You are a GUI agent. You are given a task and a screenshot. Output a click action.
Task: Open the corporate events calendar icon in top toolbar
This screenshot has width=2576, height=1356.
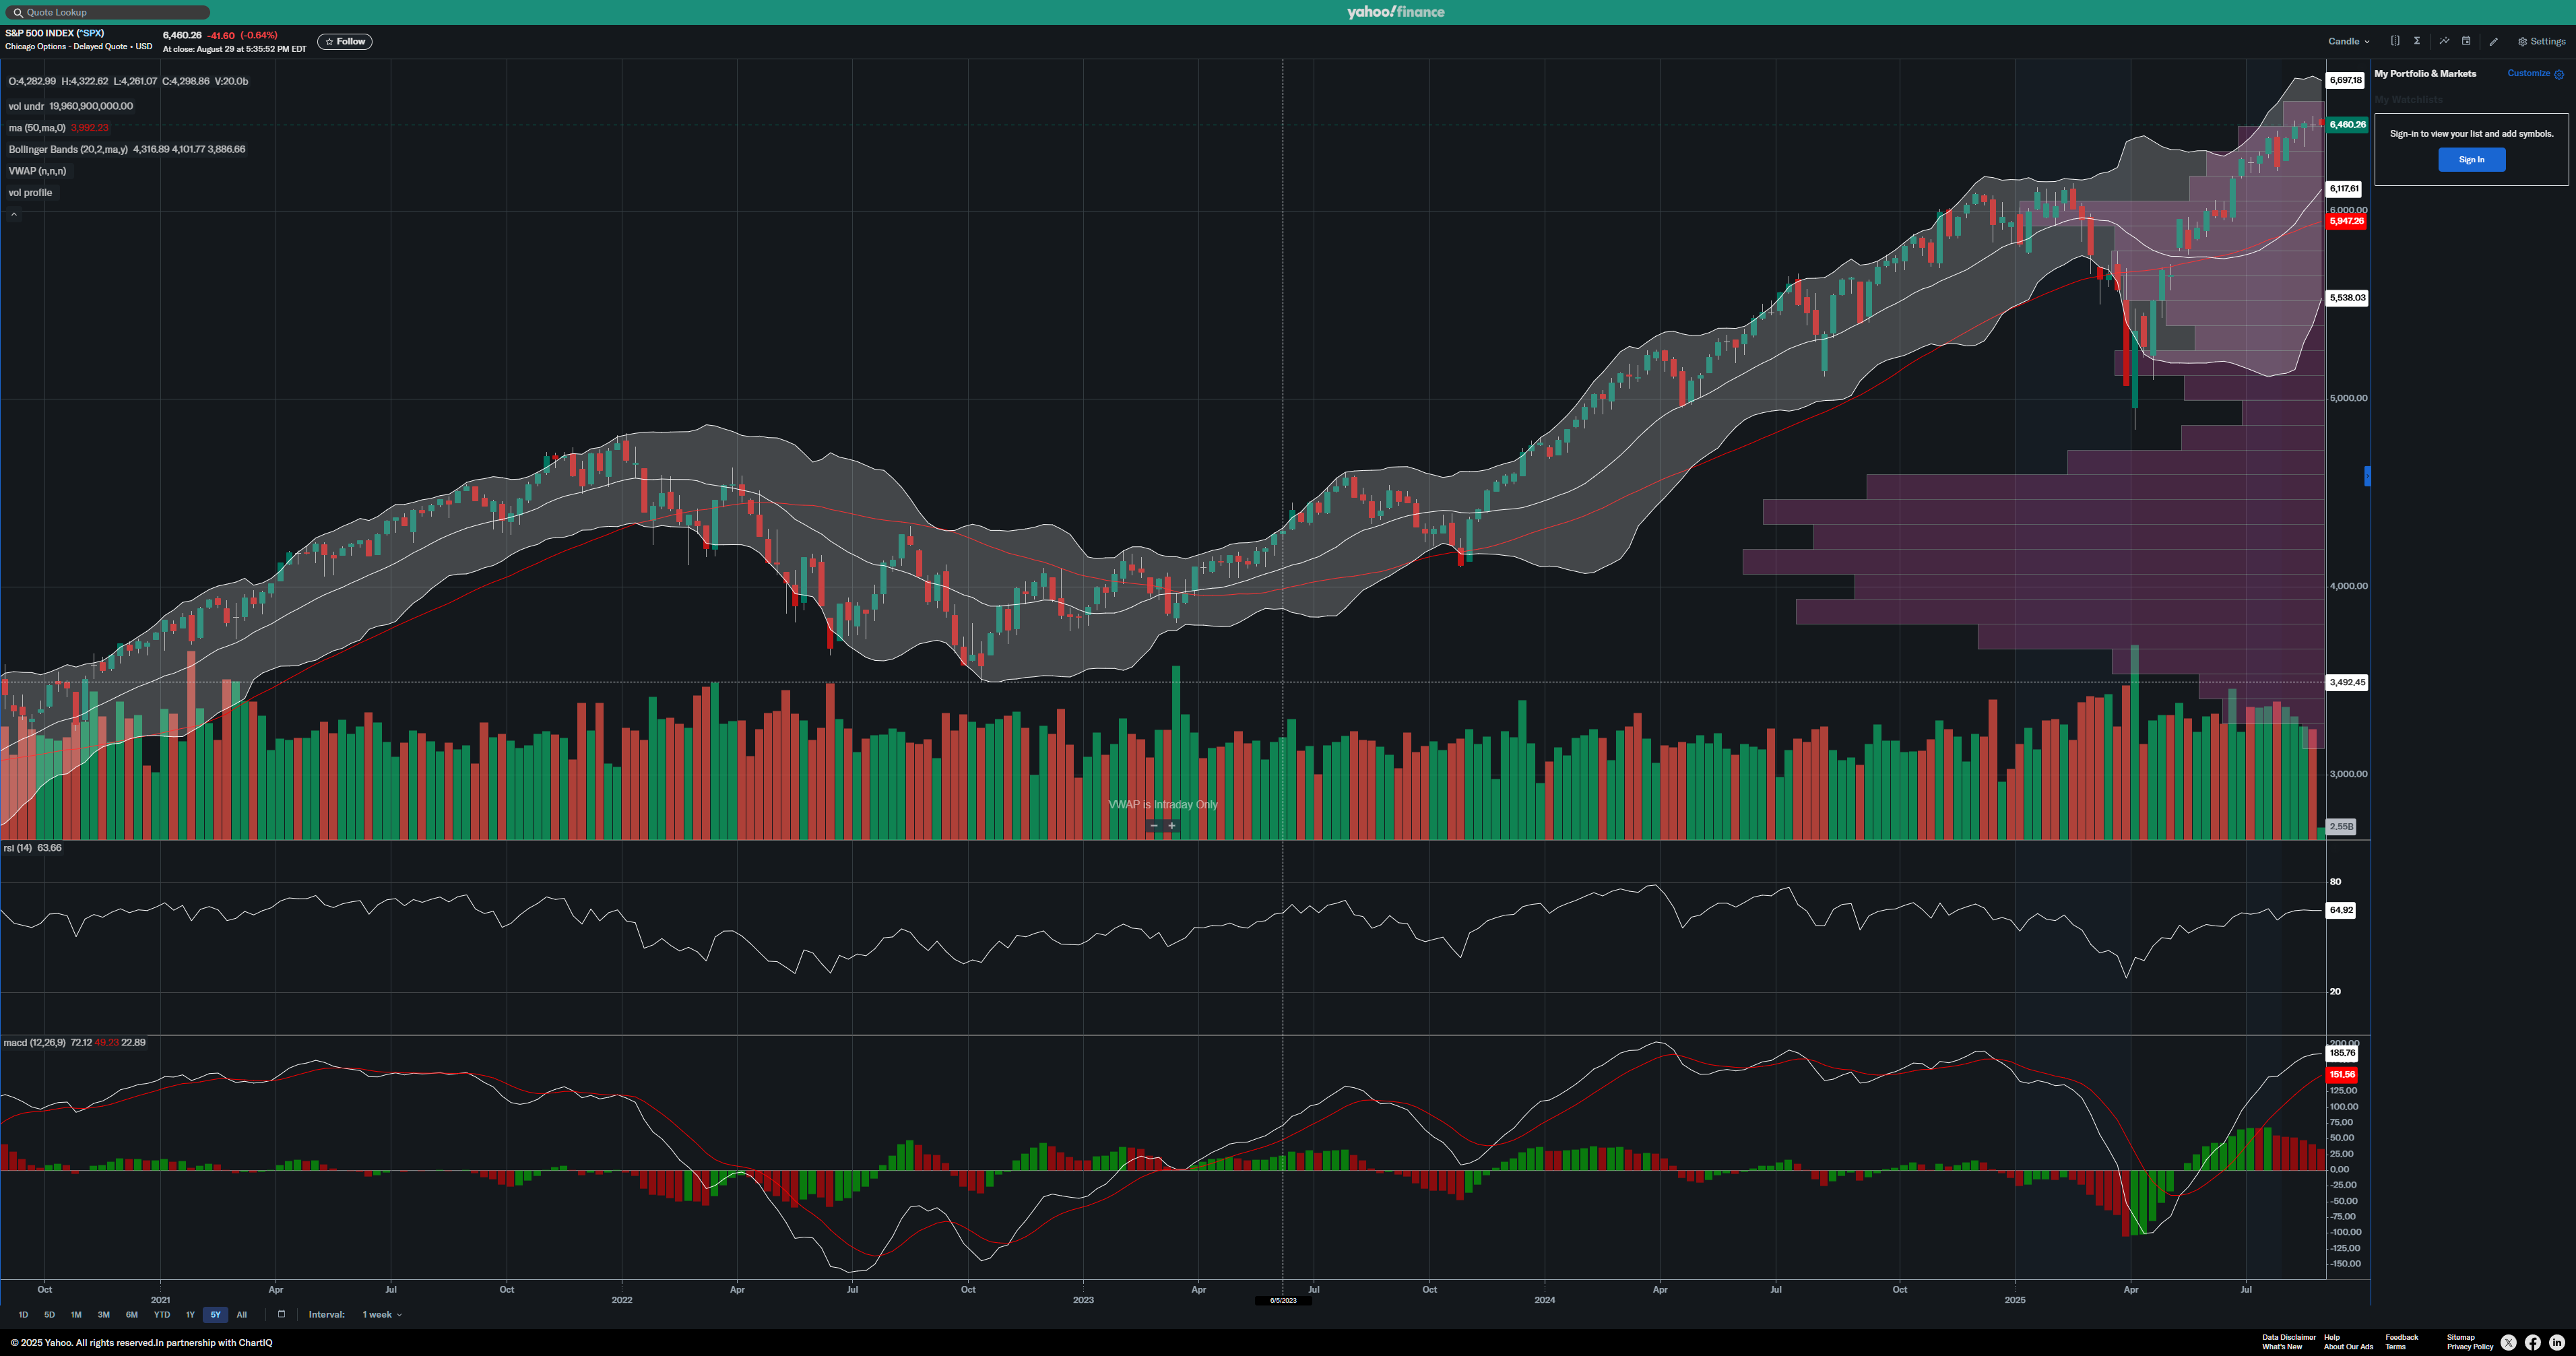coord(2466,41)
